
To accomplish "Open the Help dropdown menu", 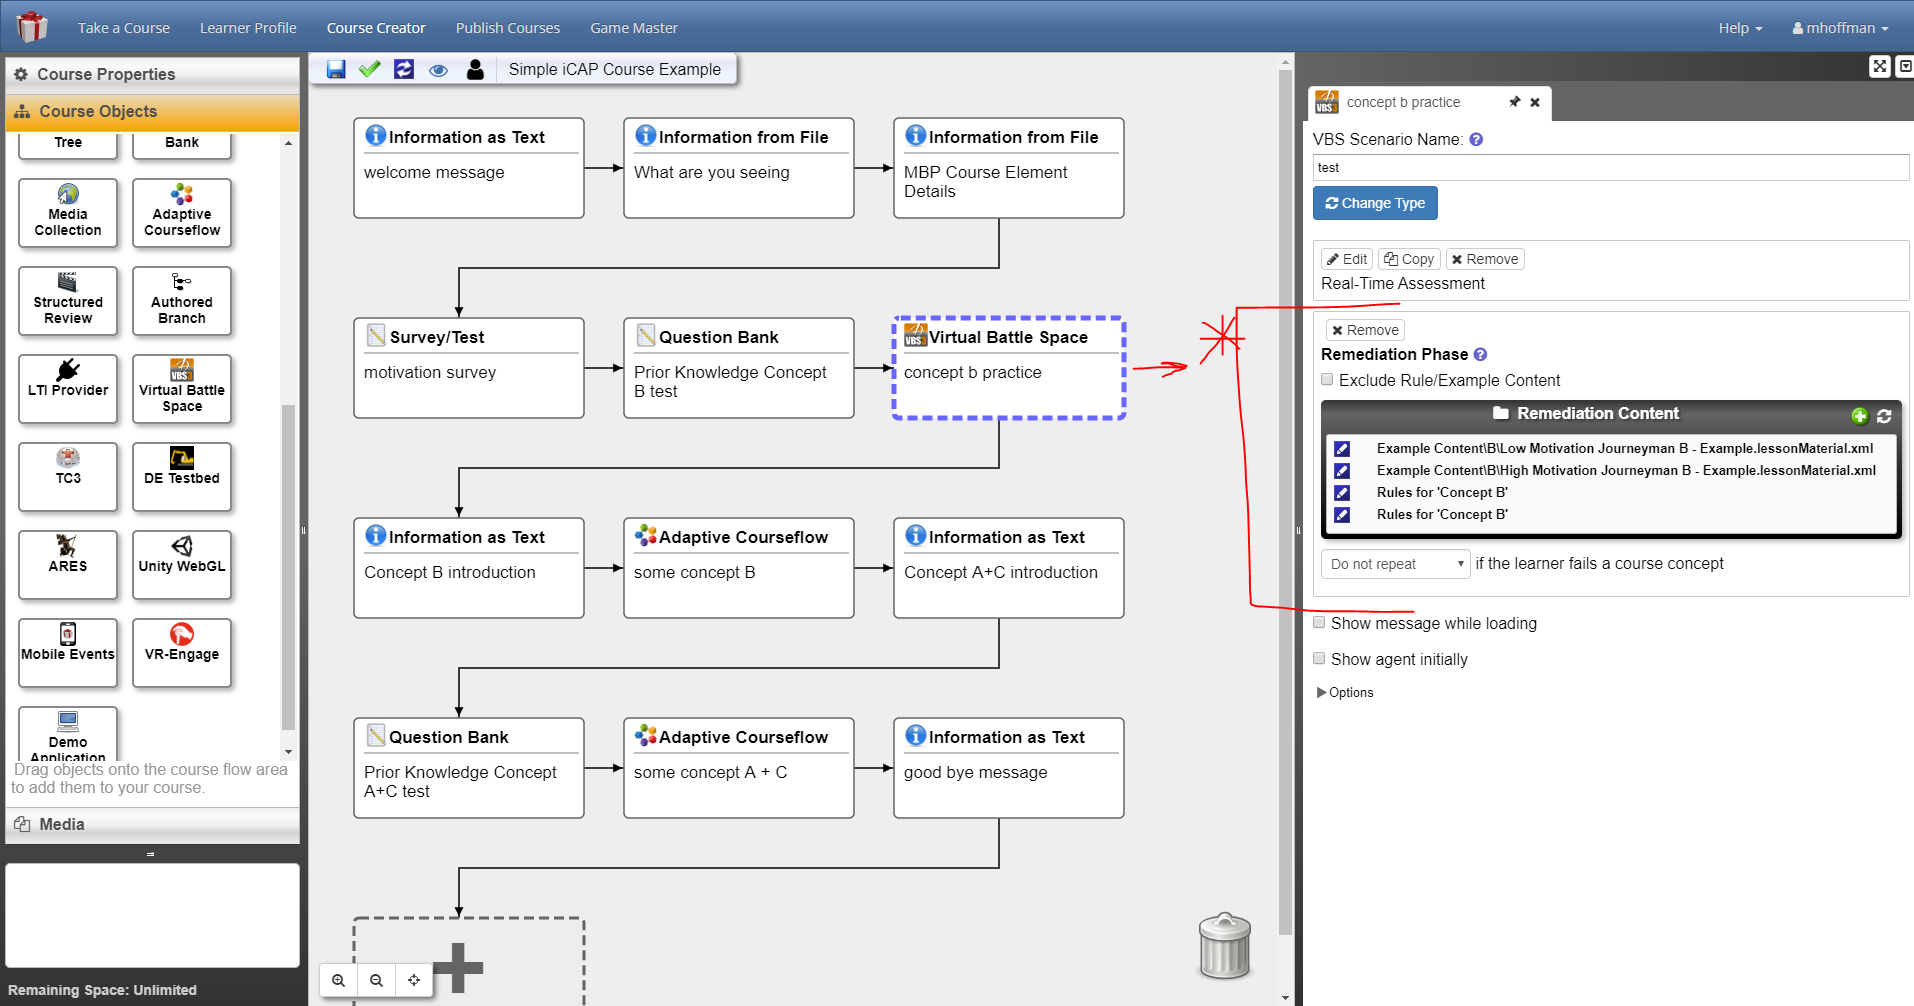I will pyautogui.click(x=1740, y=28).
